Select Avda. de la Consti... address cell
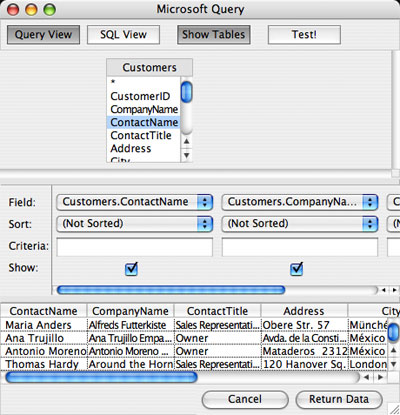400x415 pixels. [x=304, y=338]
